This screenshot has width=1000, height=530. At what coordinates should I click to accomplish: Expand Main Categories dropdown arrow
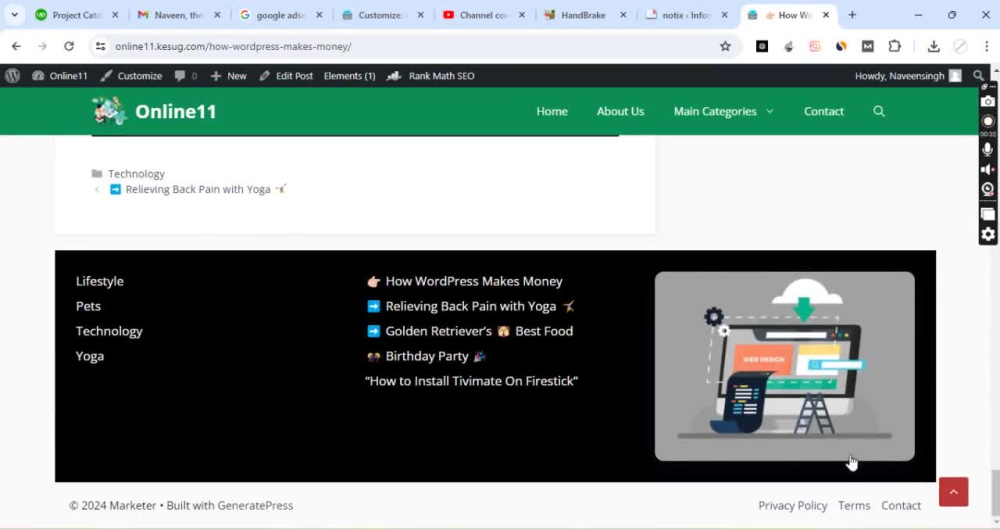point(770,111)
